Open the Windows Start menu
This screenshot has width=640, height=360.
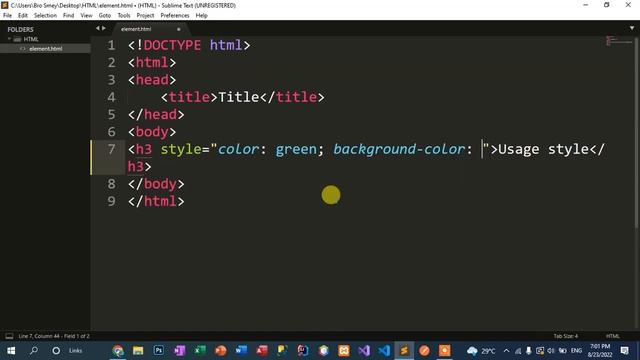(x=11, y=351)
